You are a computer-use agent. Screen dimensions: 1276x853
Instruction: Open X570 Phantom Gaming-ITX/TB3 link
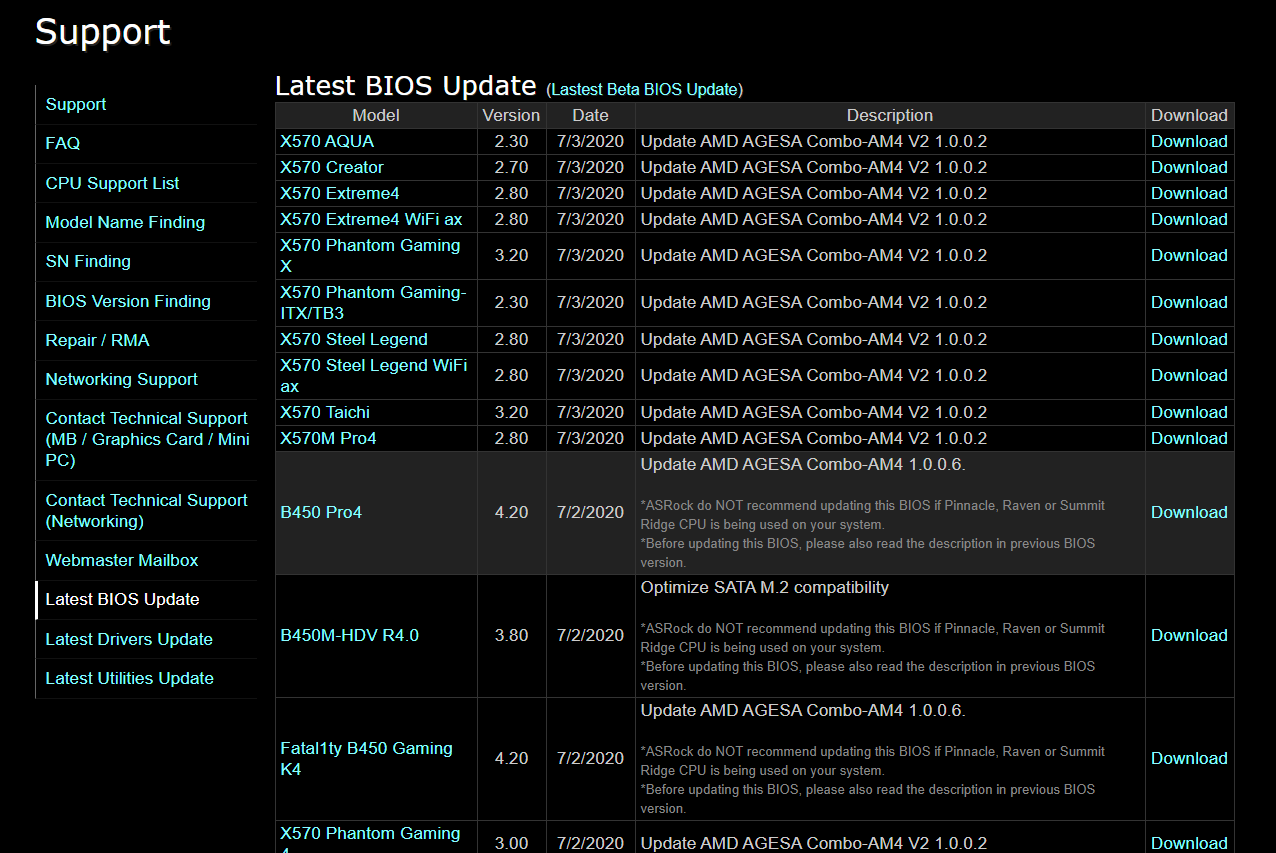tap(373, 302)
